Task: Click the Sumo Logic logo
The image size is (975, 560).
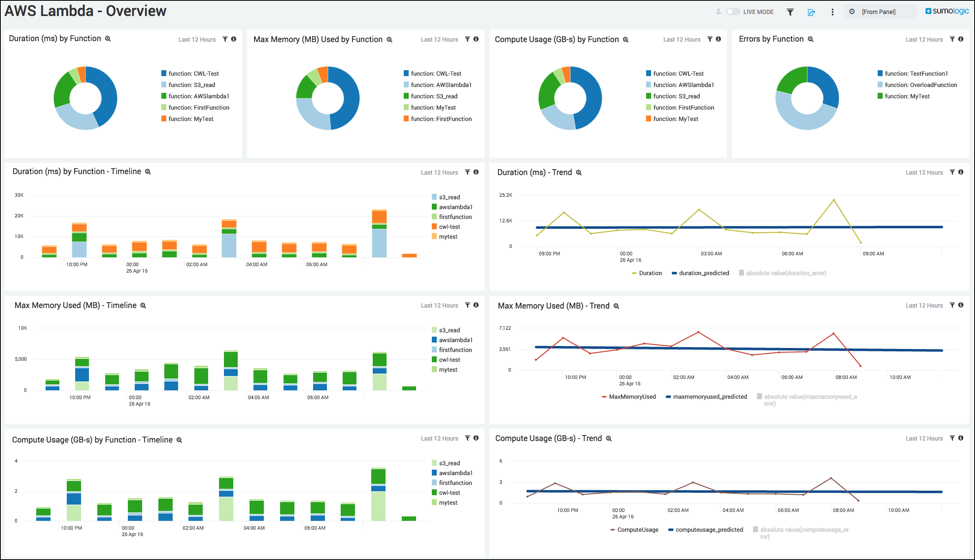Action: point(947,11)
